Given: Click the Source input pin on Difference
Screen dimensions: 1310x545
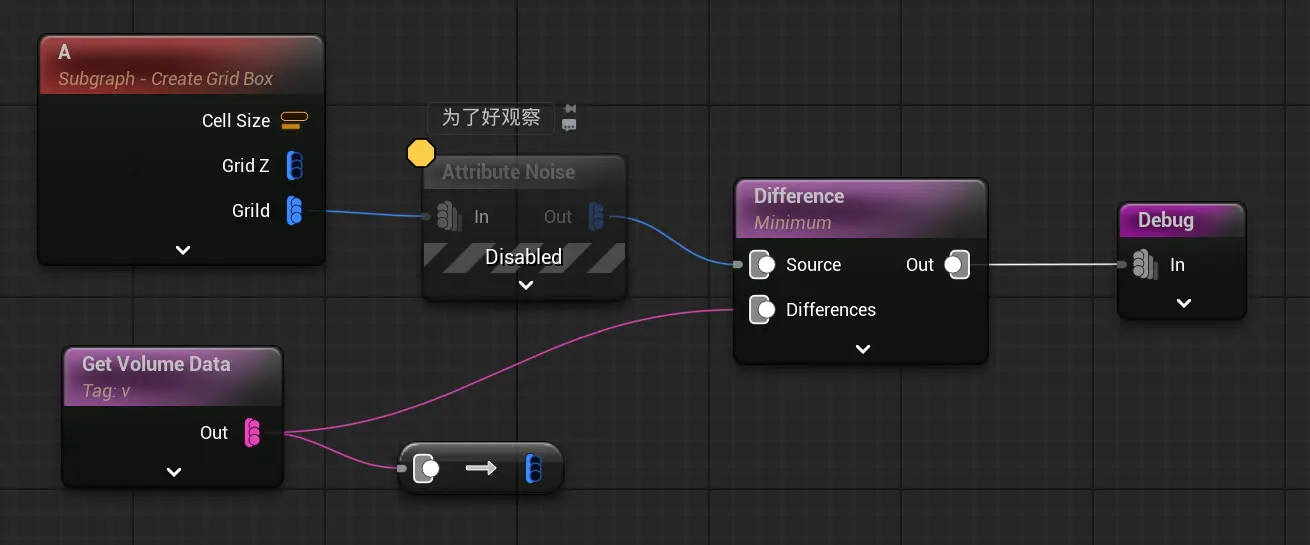Looking at the screenshot, I should 763,265.
